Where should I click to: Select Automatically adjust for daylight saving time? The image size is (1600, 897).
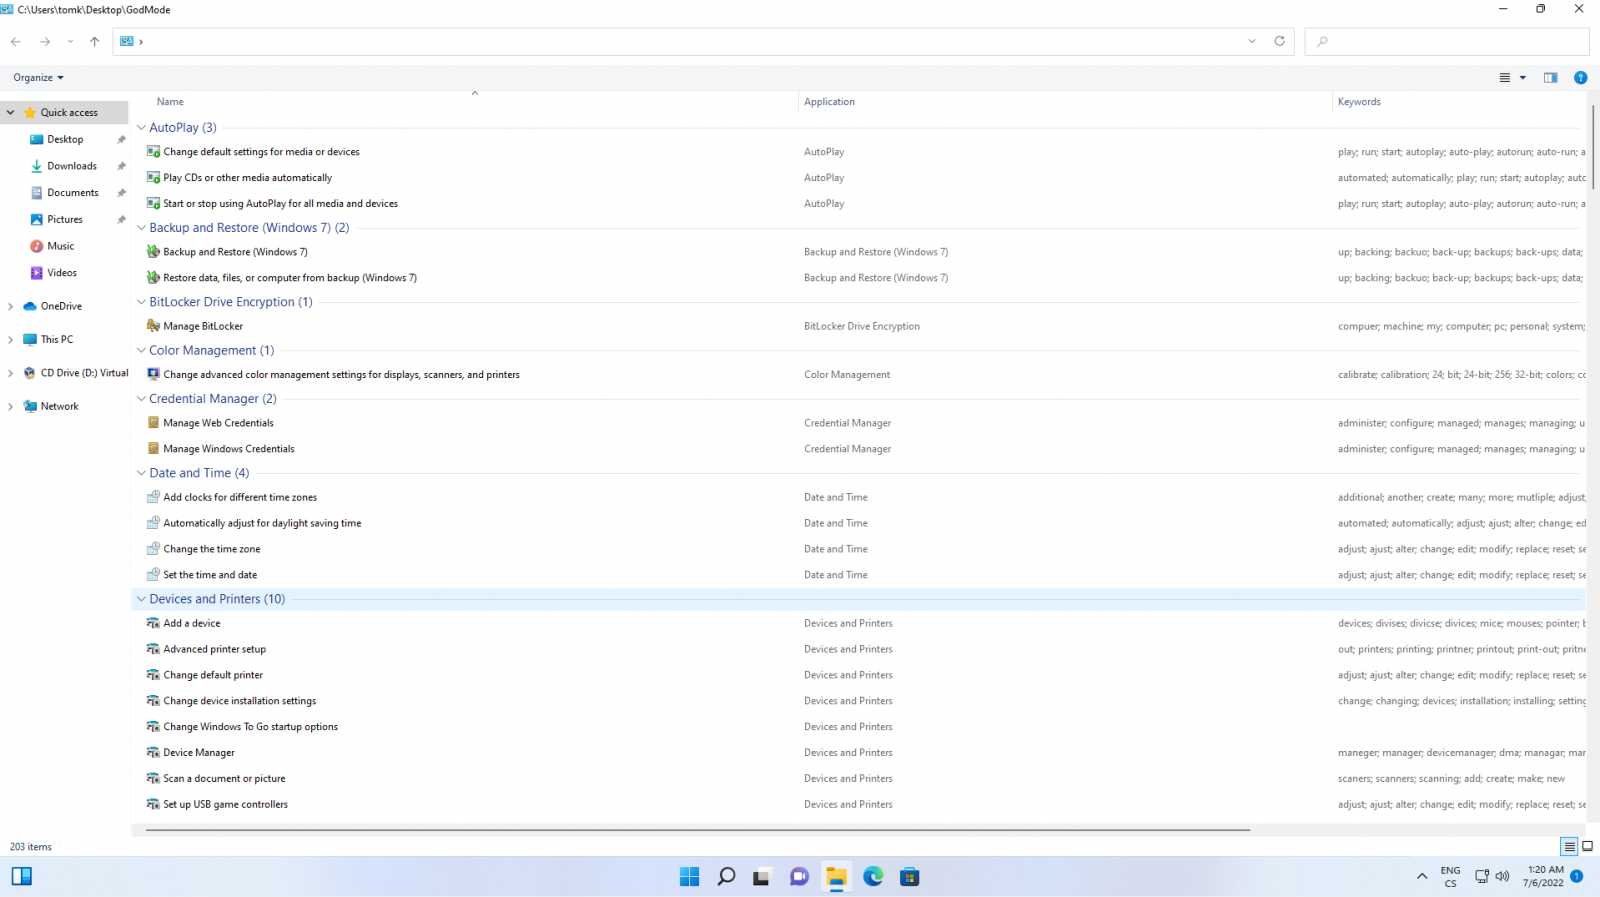click(x=262, y=523)
